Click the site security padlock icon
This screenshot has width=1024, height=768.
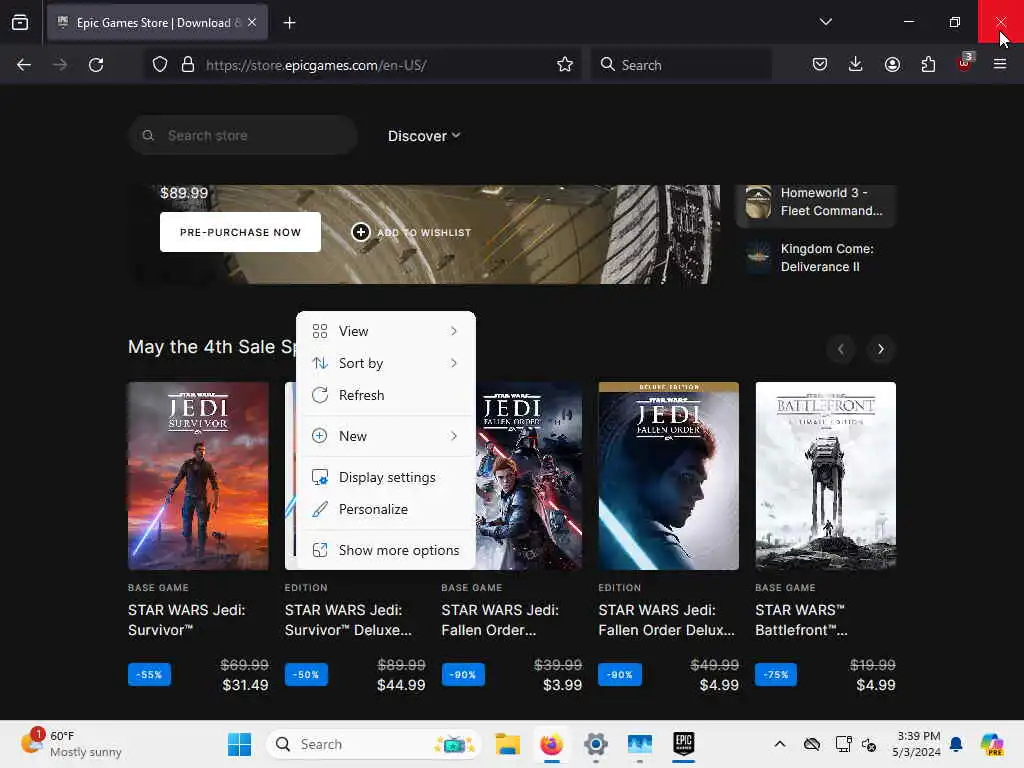tap(188, 65)
